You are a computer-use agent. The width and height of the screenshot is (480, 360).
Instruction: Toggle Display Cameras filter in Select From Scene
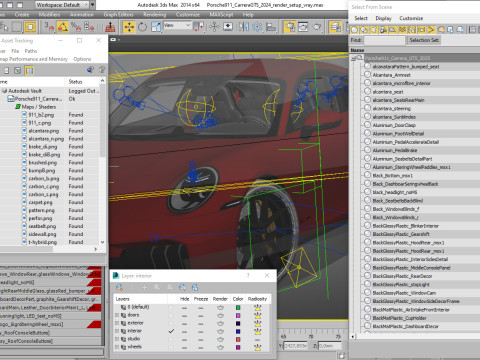[383, 30]
